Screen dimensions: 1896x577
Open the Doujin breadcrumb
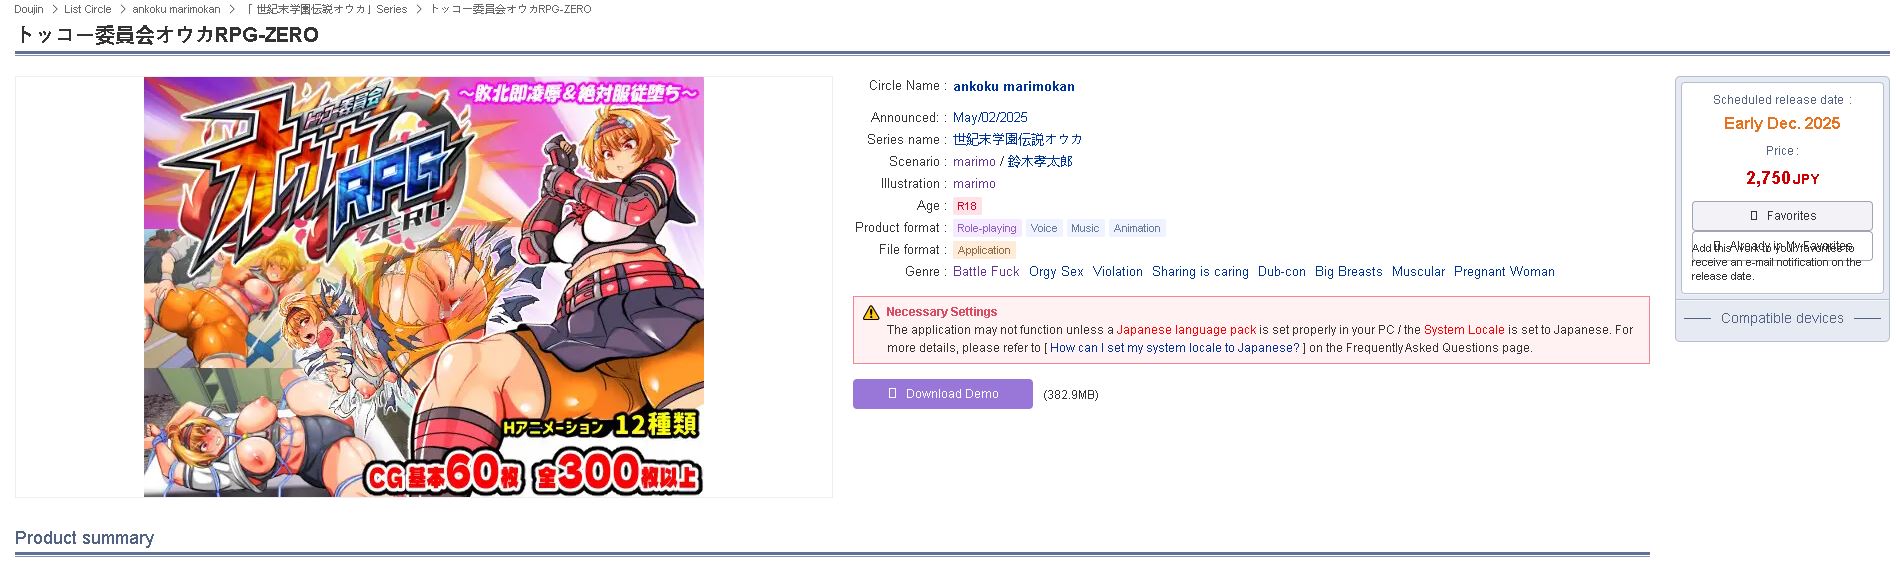pos(28,9)
